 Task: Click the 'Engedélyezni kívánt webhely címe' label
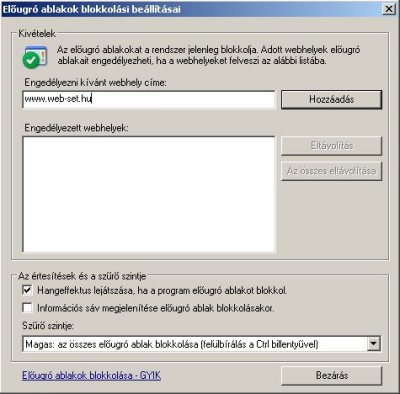(95, 82)
